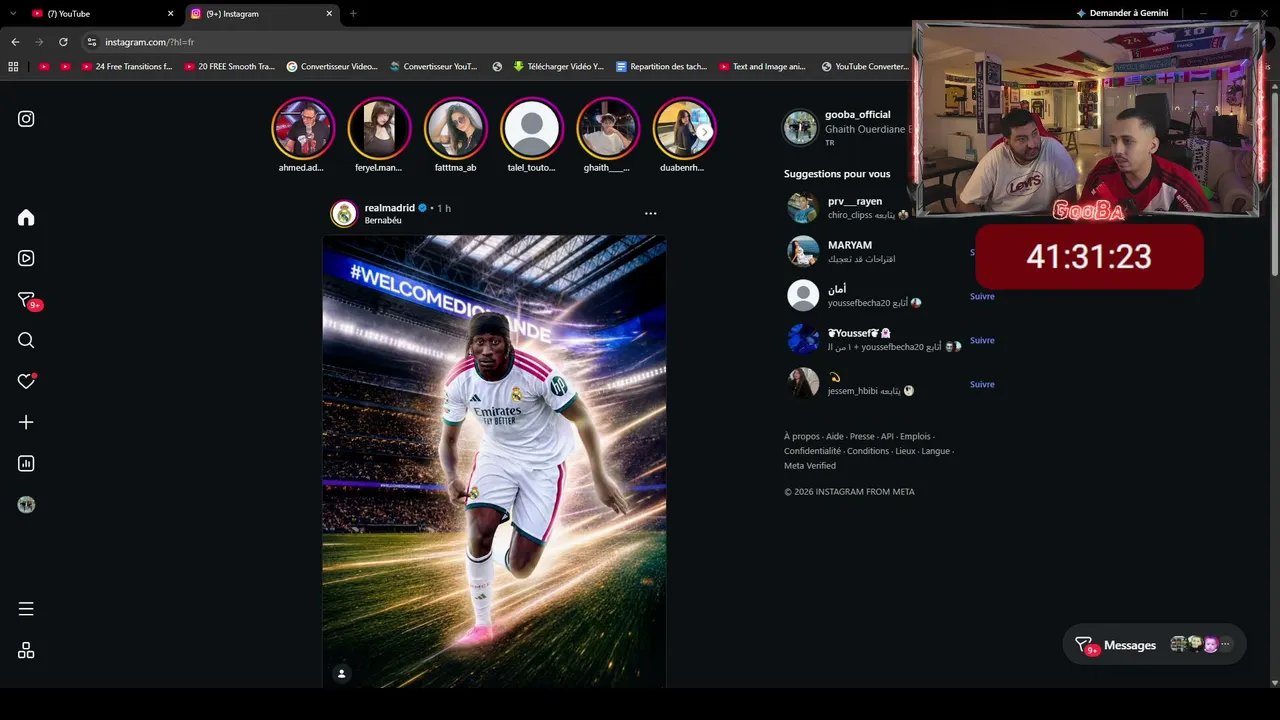
Task: Open realmadrid post options menu
Action: pos(651,213)
